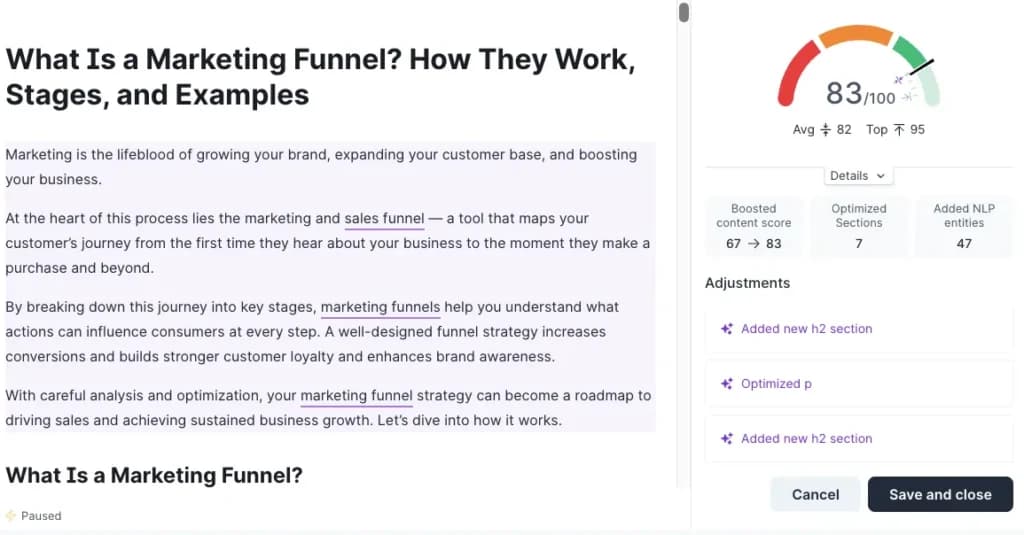Click the Cancel button
1024x535 pixels.
[x=815, y=494]
